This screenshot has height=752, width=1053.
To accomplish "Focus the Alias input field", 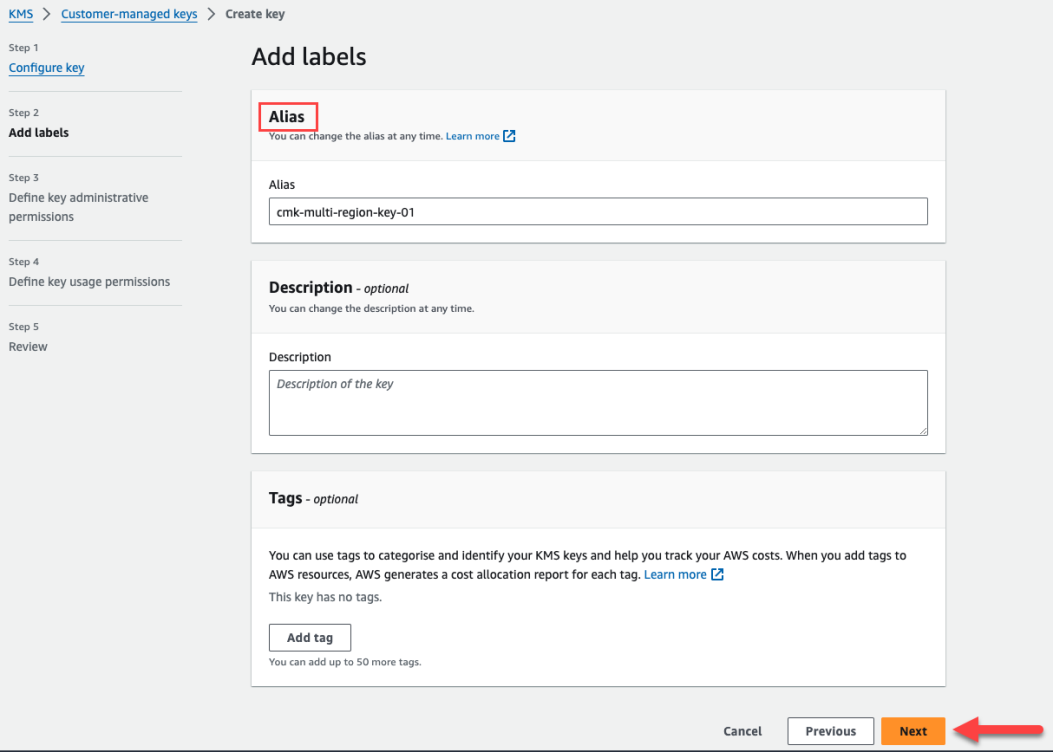I will pos(598,212).
